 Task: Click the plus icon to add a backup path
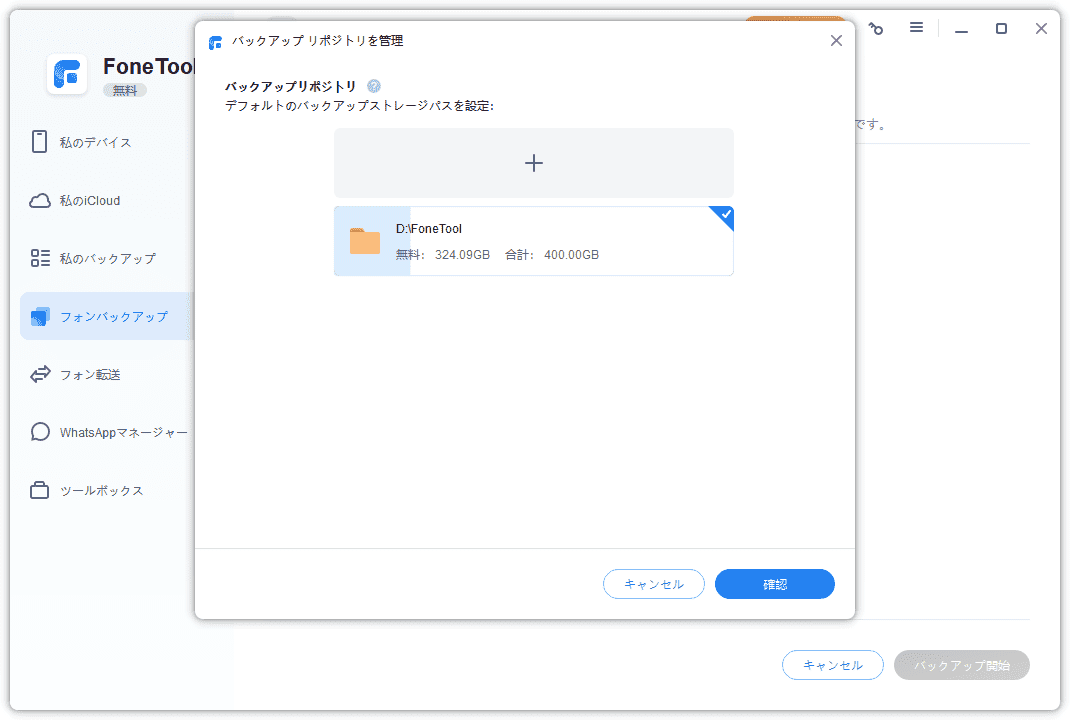coord(533,163)
